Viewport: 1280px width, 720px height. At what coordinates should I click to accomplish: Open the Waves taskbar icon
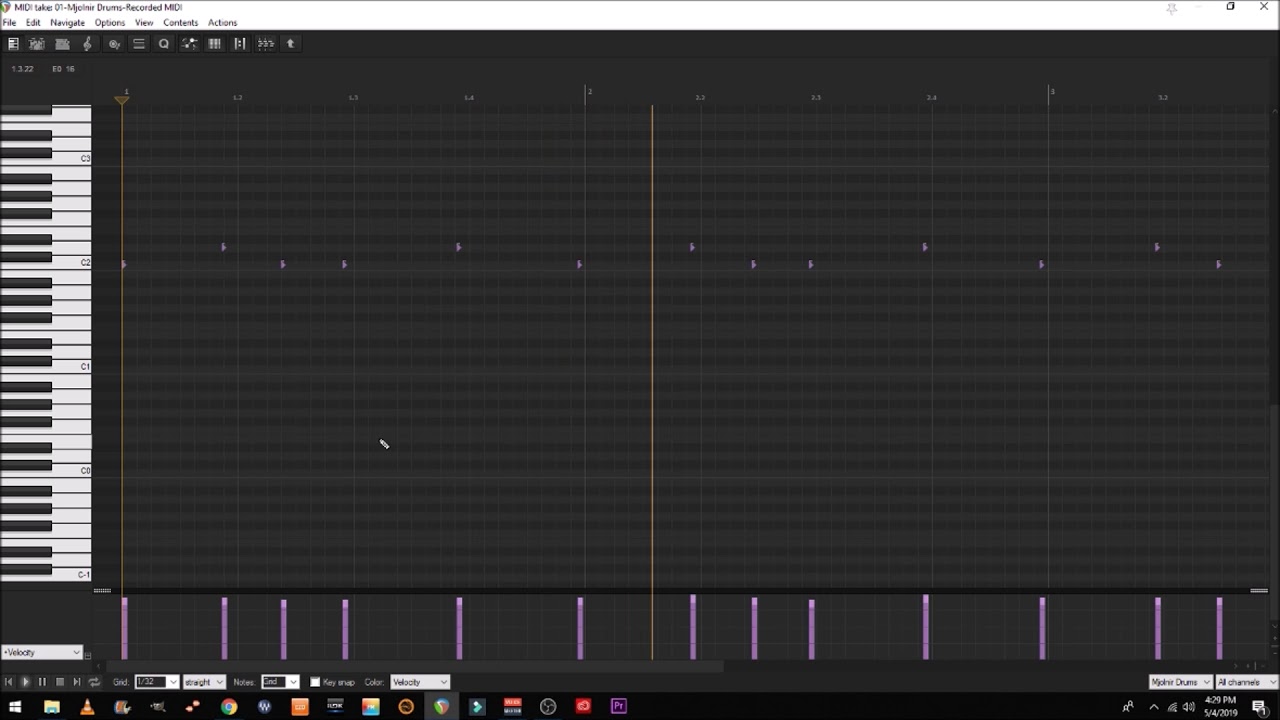[264, 707]
